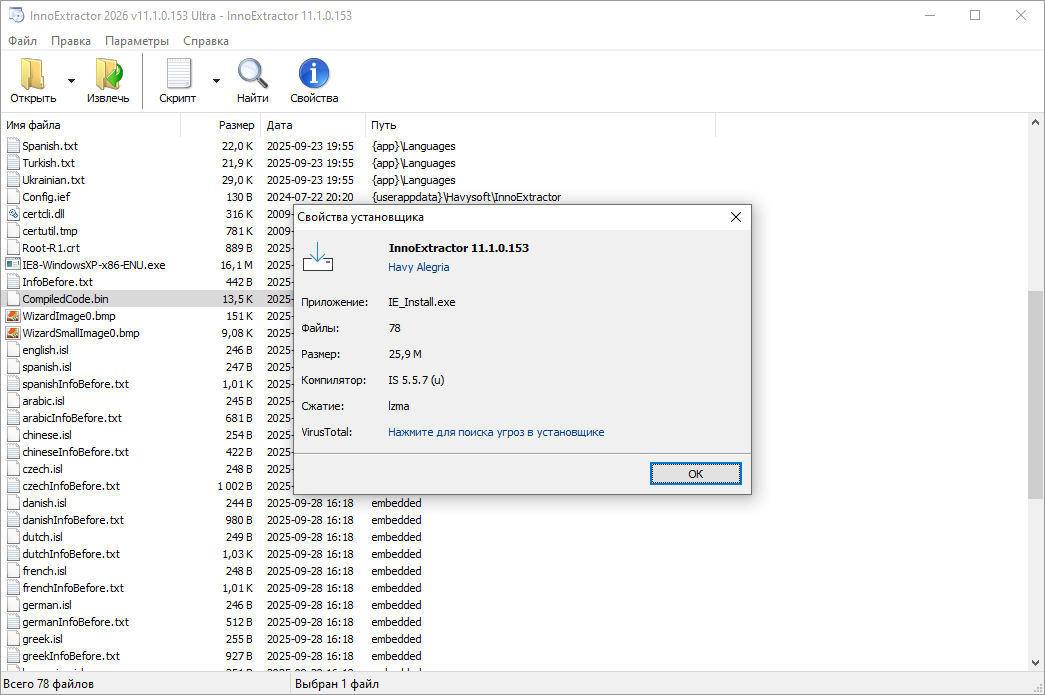Click the Spanish.txt file icon
Viewport: 1045px width, 695px height.
pyautogui.click(x=13, y=146)
